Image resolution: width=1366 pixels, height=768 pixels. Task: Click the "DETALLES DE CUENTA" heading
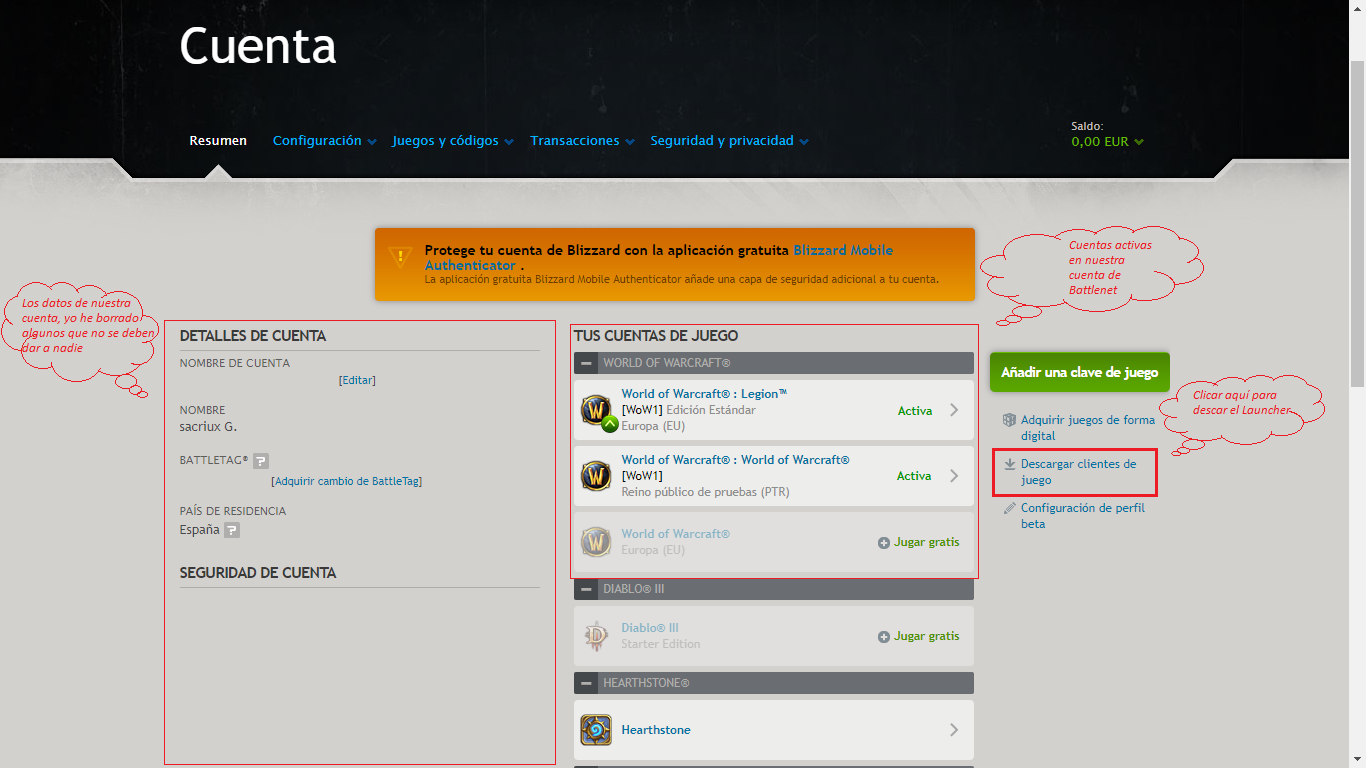pos(253,336)
